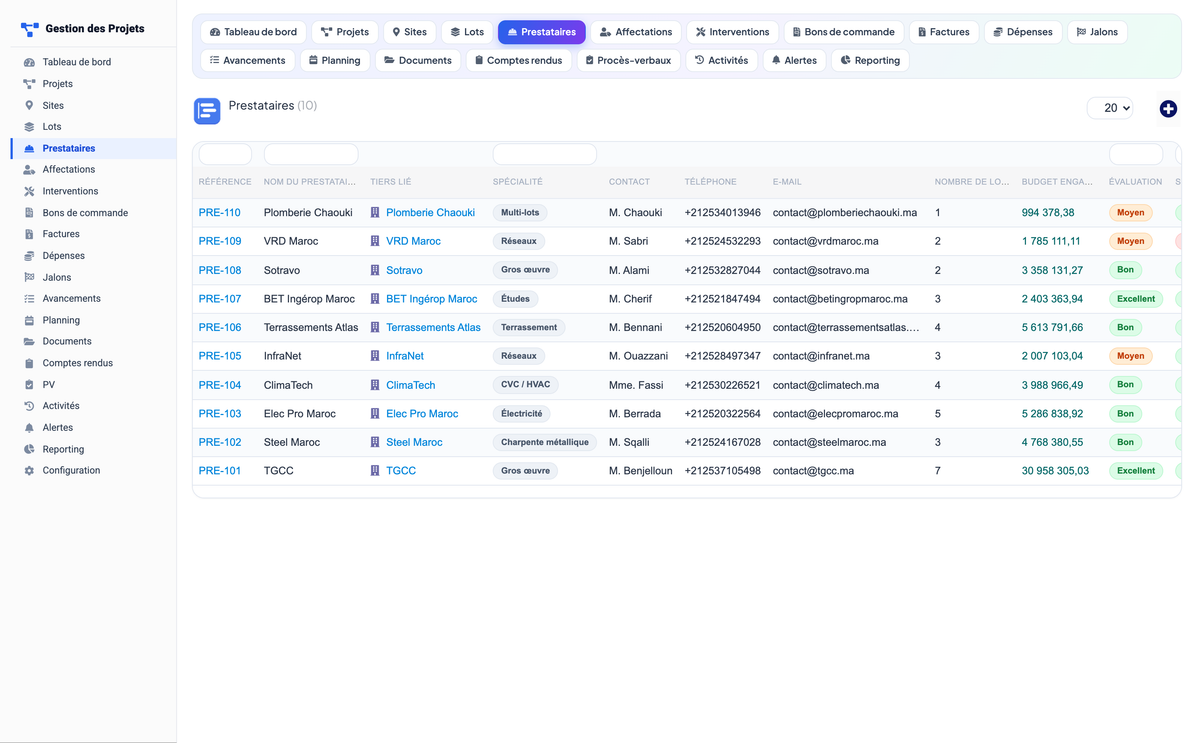Click the Excellent badge in BET Ingérop row
The width and height of the screenshot is (1200, 743).
pyautogui.click(x=1136, y=299)
